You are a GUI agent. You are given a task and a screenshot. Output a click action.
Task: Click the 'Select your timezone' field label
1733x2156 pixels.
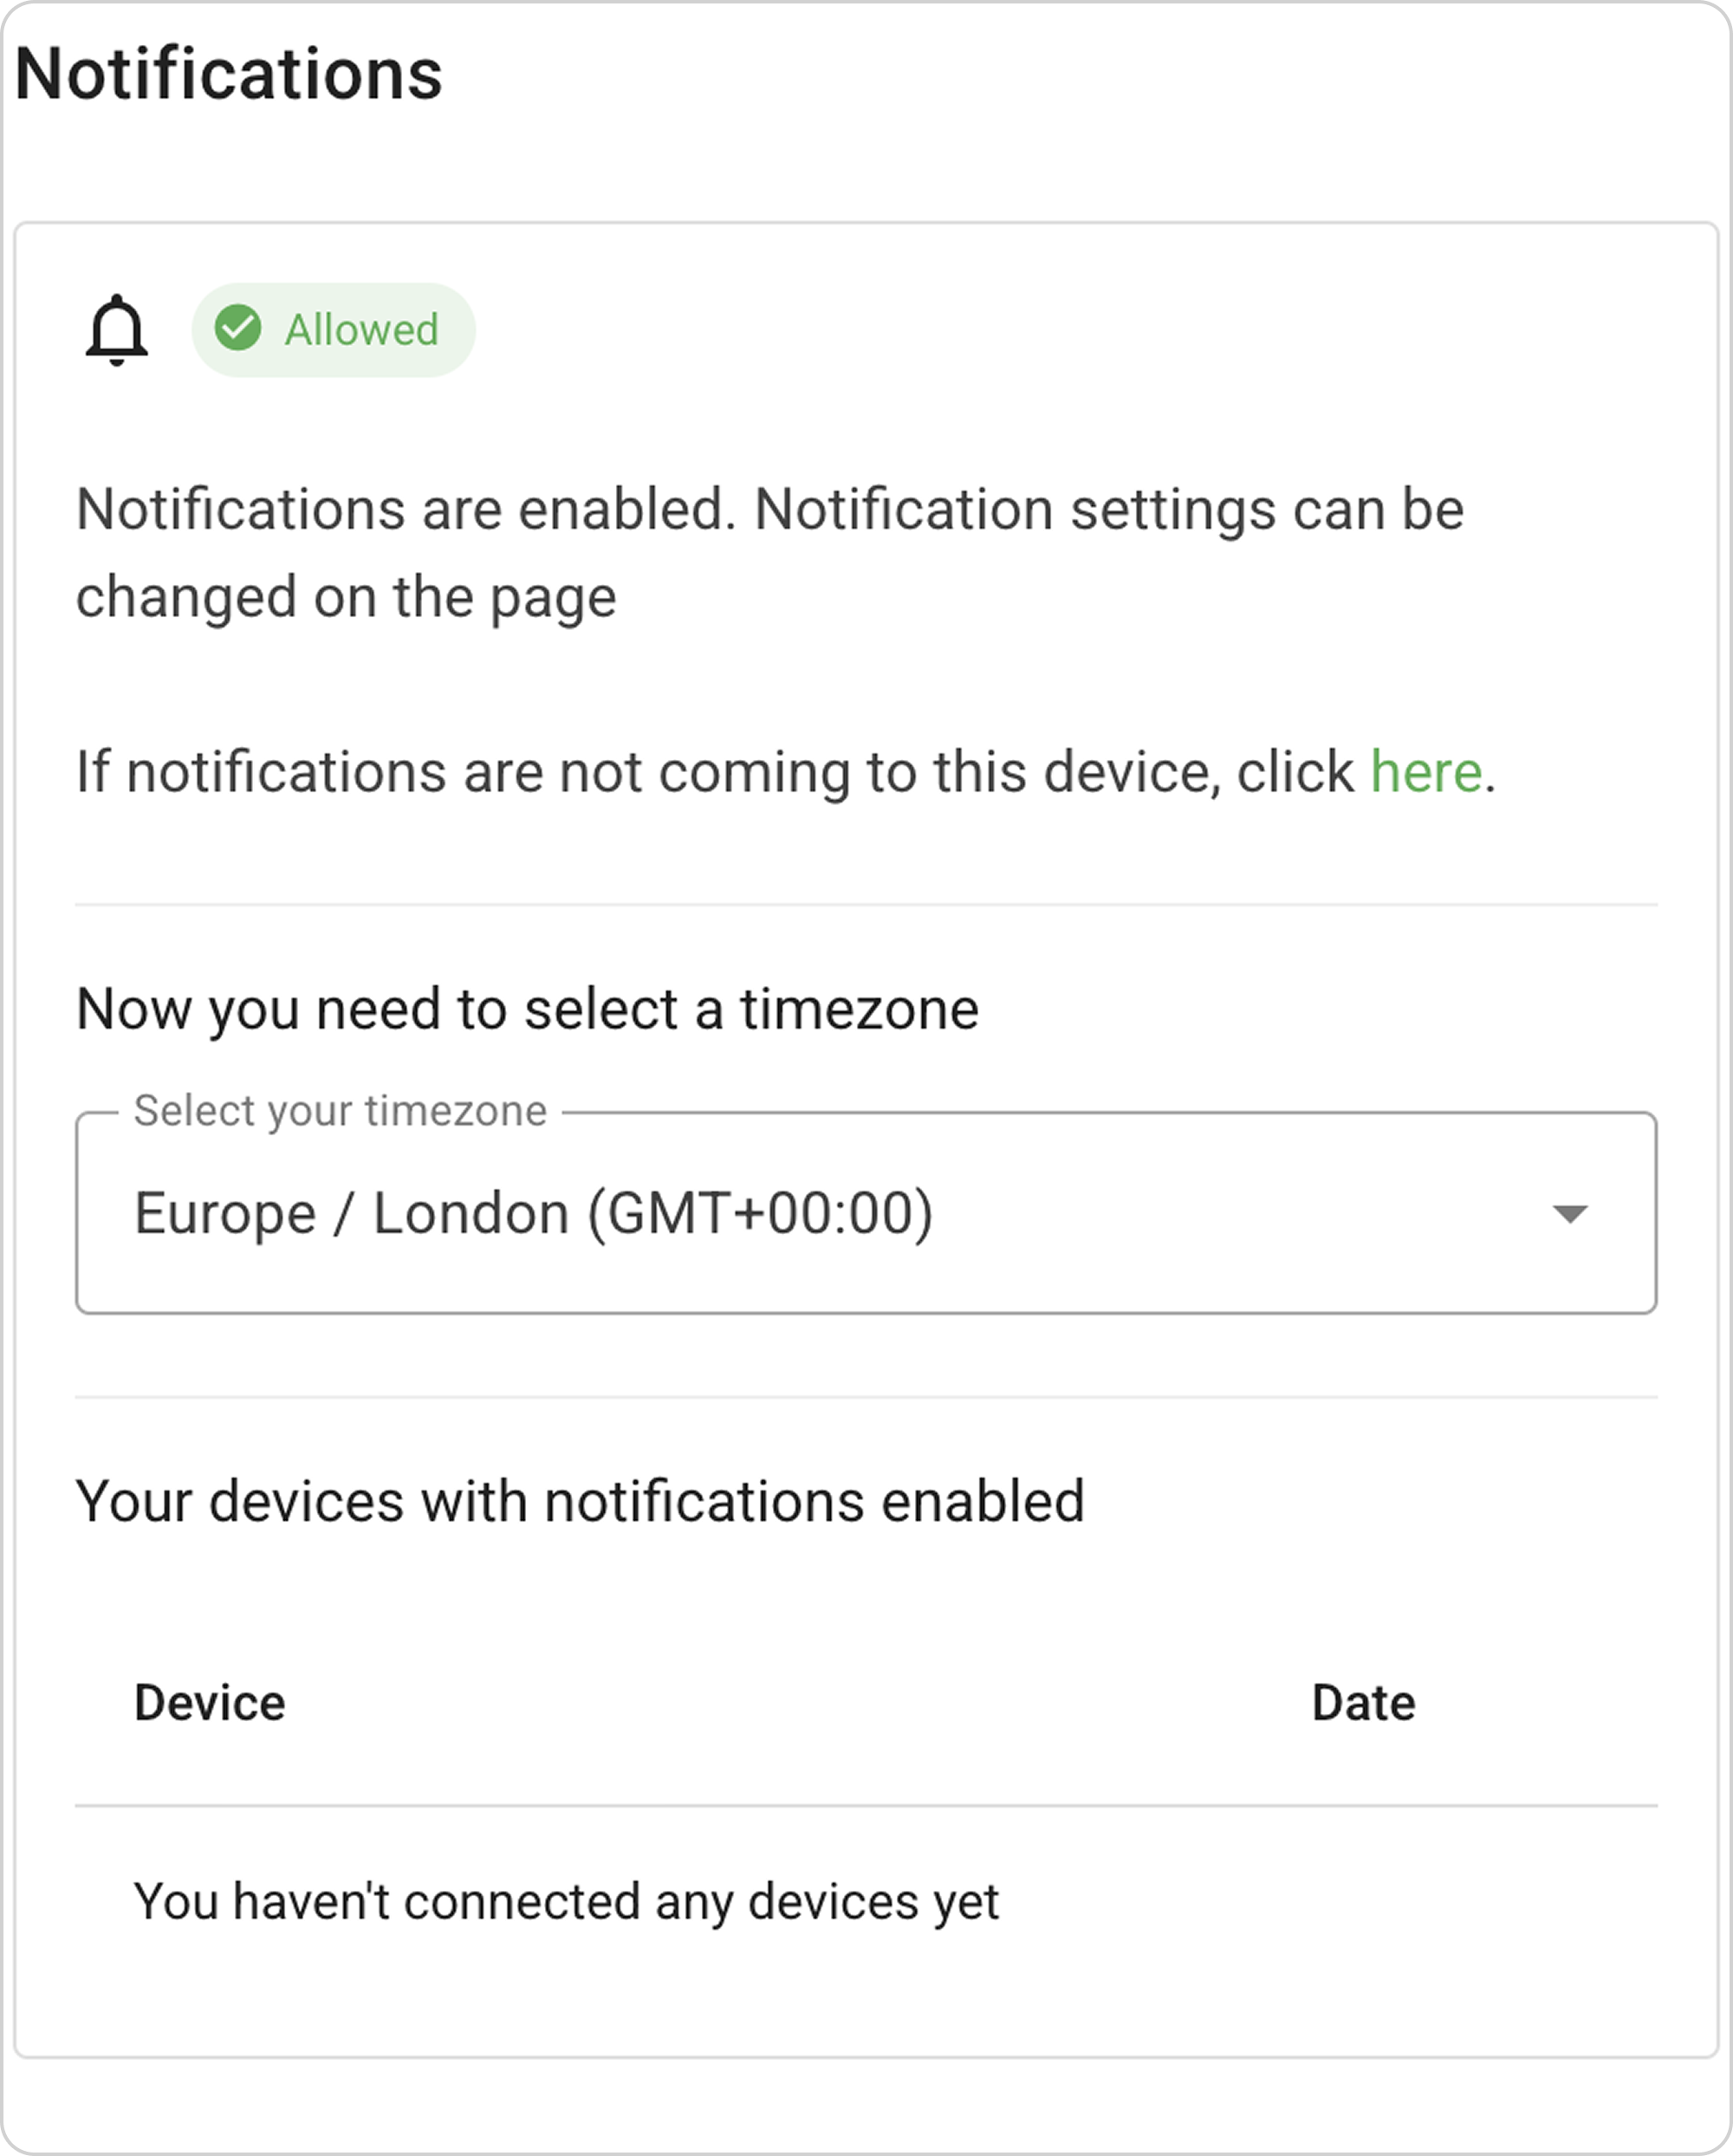pos(340,1111)
